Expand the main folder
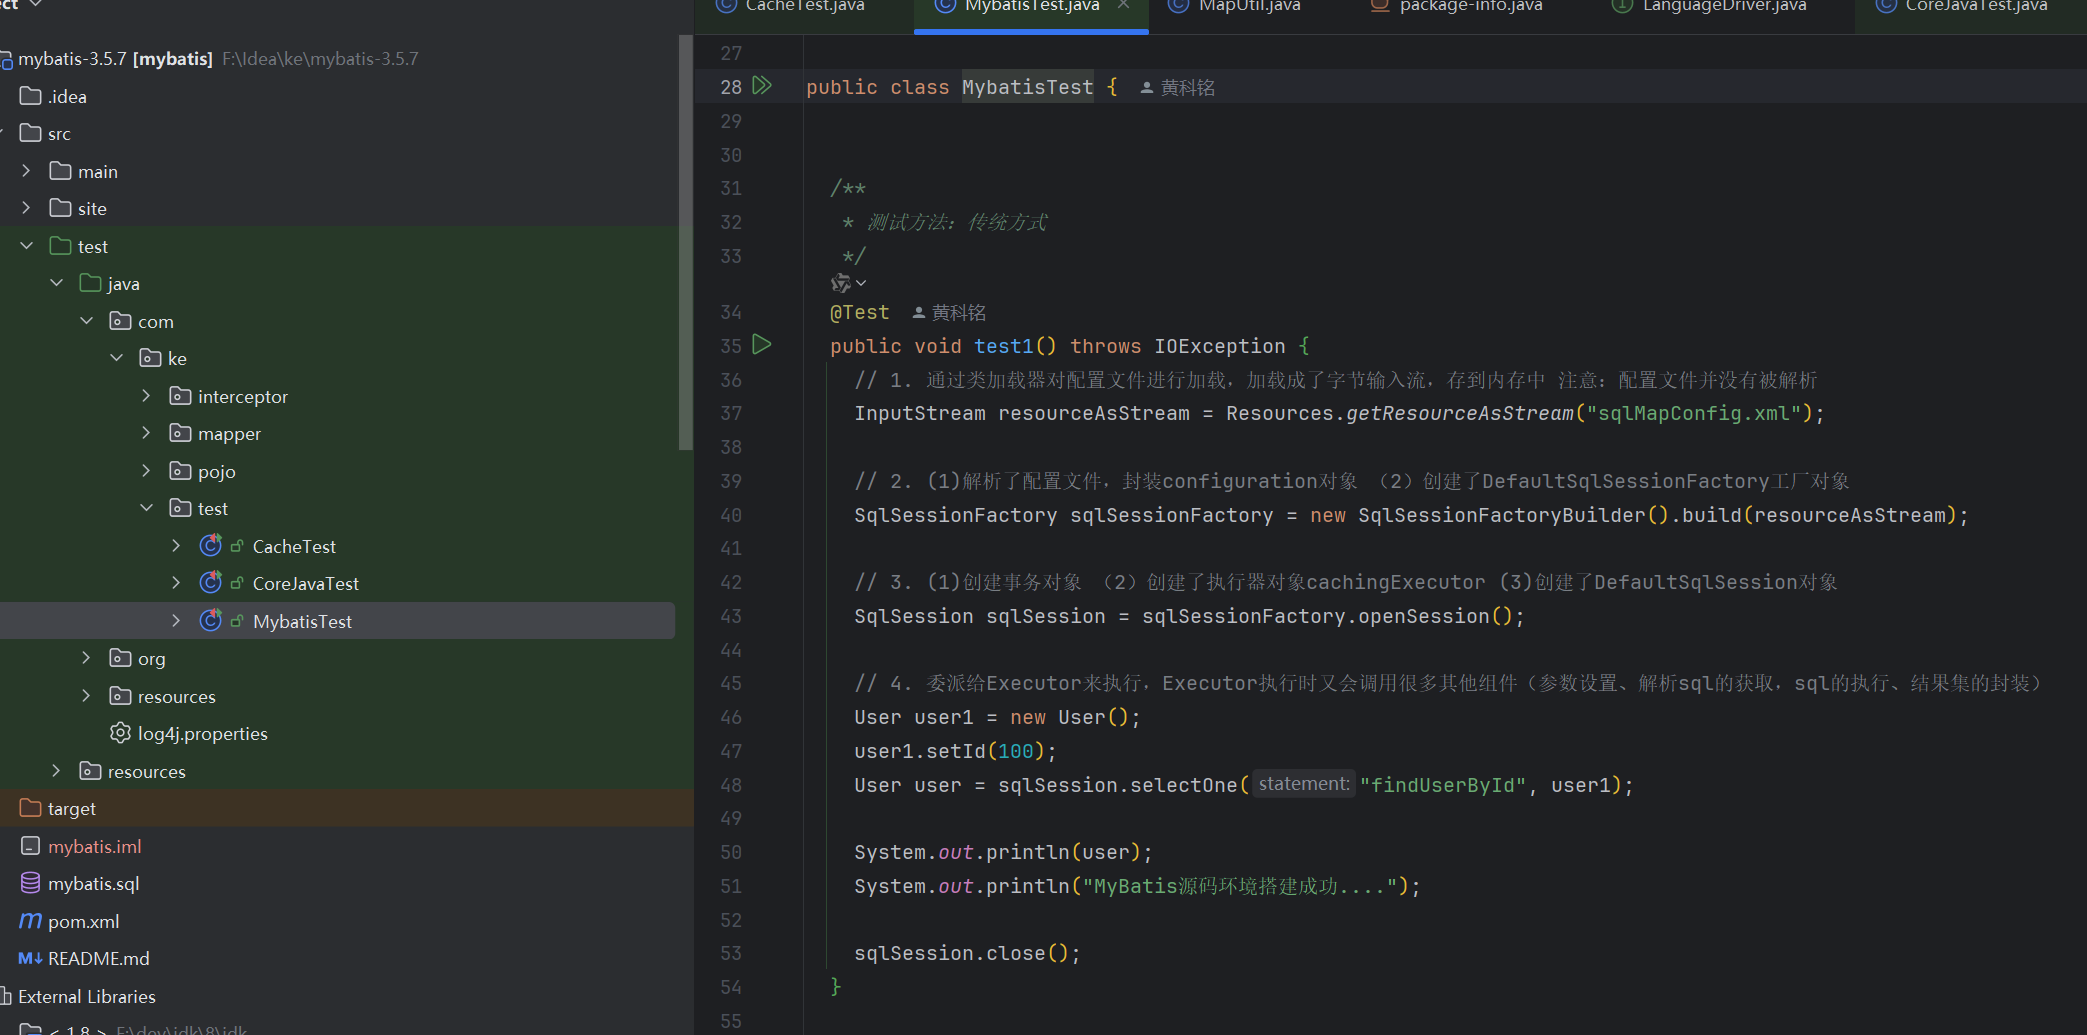 27,171
